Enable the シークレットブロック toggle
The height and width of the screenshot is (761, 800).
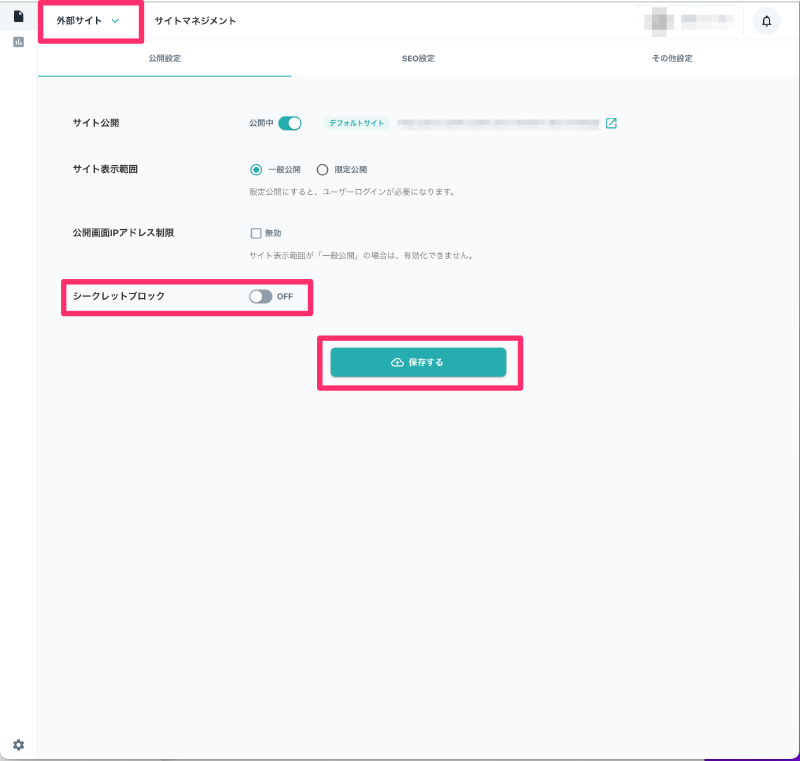(260, 297)
